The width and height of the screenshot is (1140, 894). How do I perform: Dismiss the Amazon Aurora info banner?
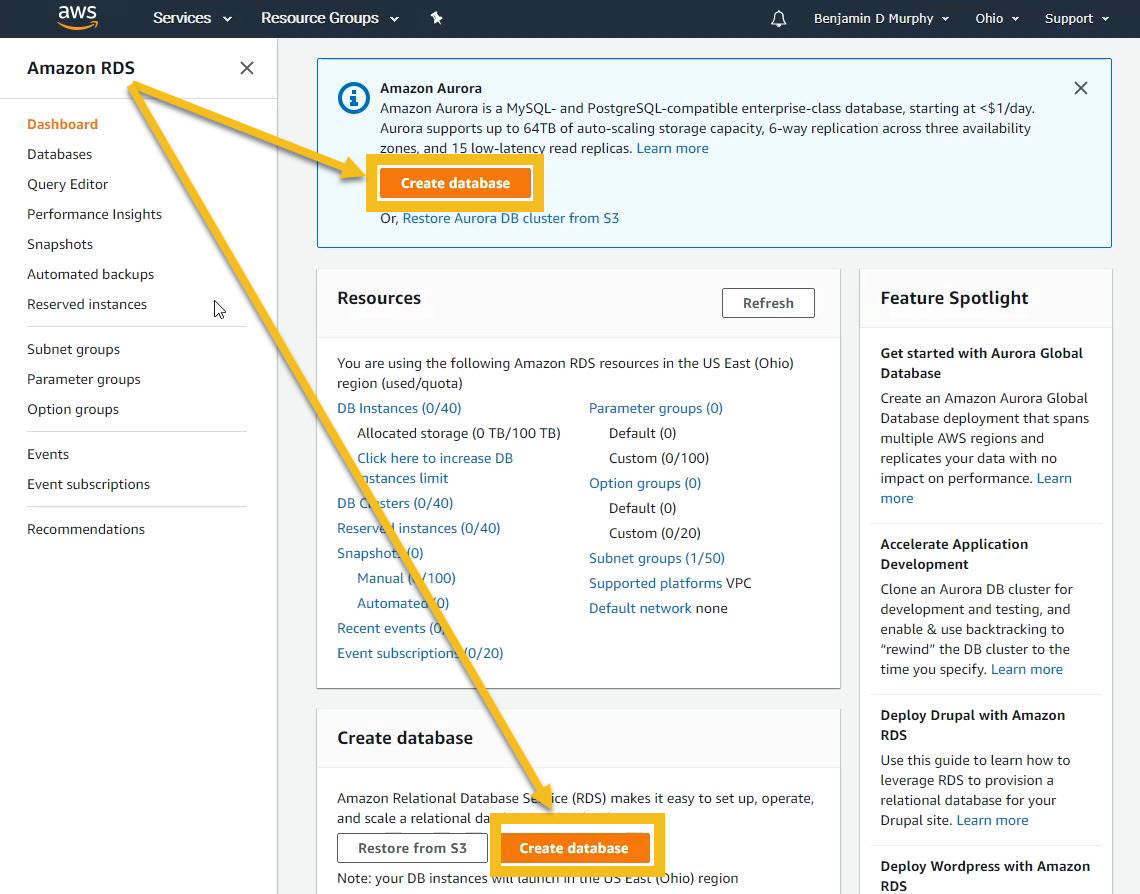tap(1080, 88)
